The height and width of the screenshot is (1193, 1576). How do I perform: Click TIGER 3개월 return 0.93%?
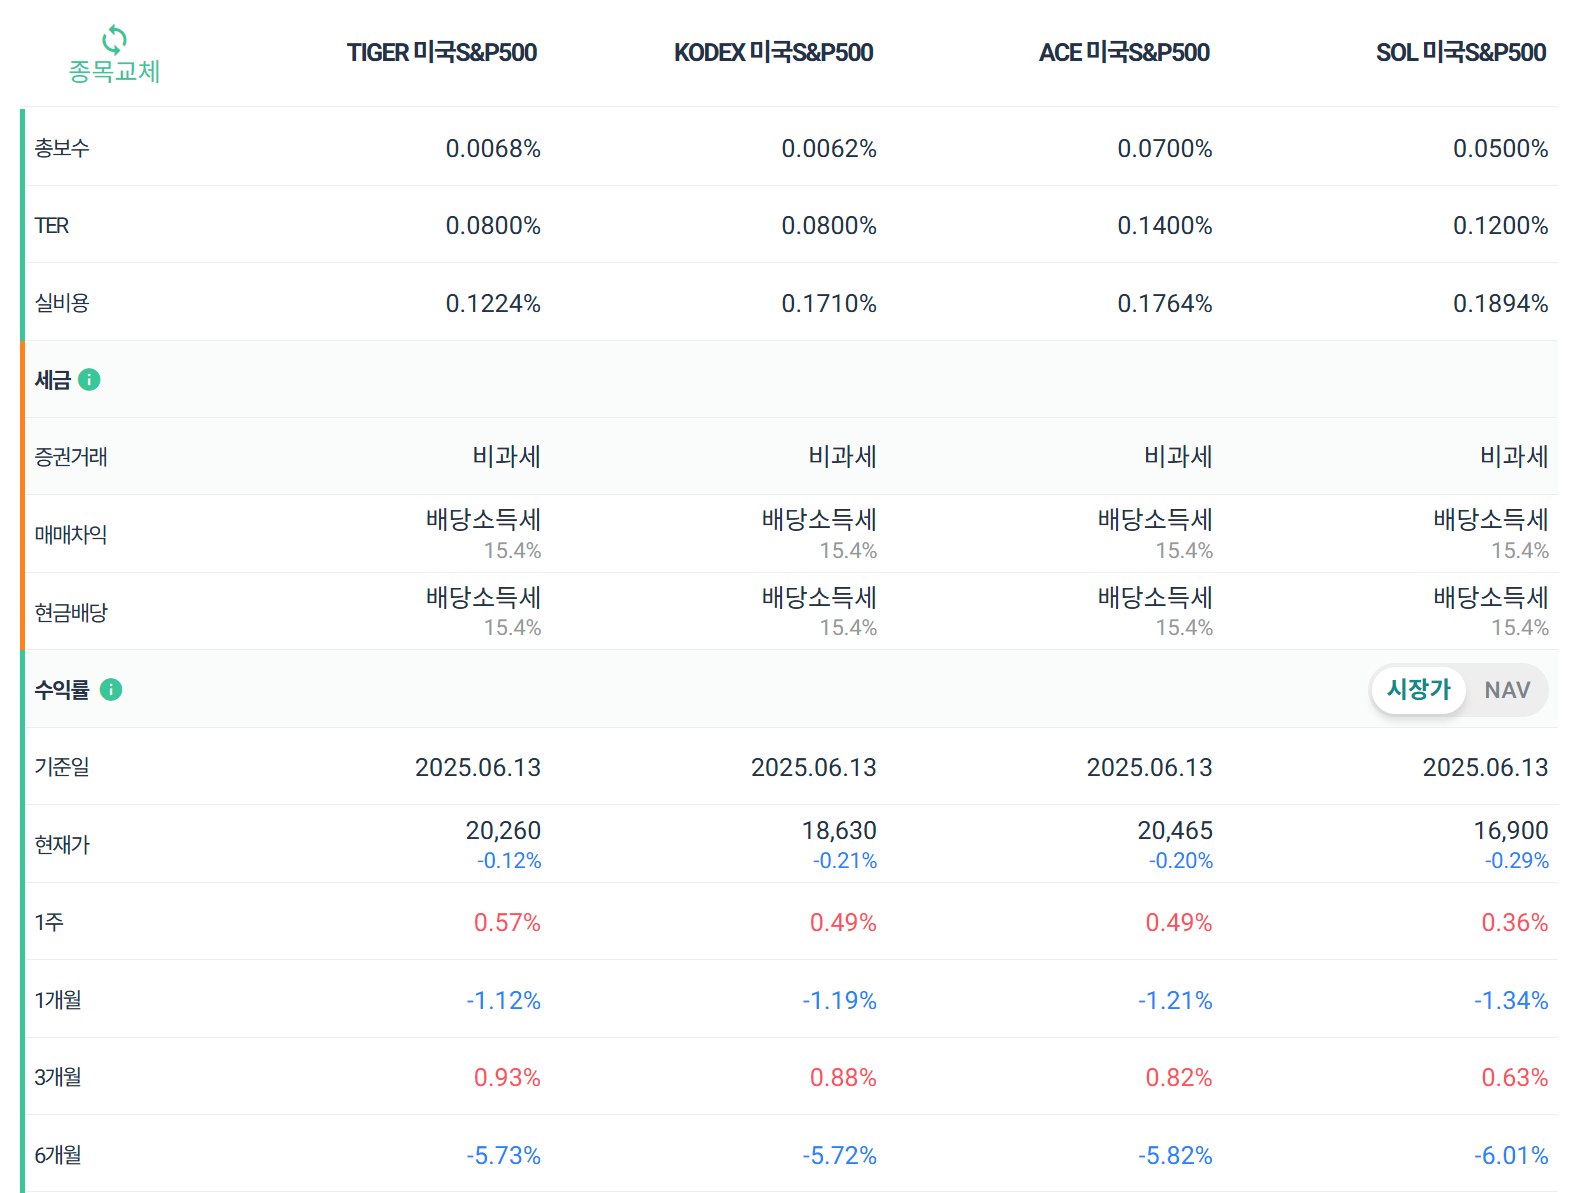coord(507,1078)
